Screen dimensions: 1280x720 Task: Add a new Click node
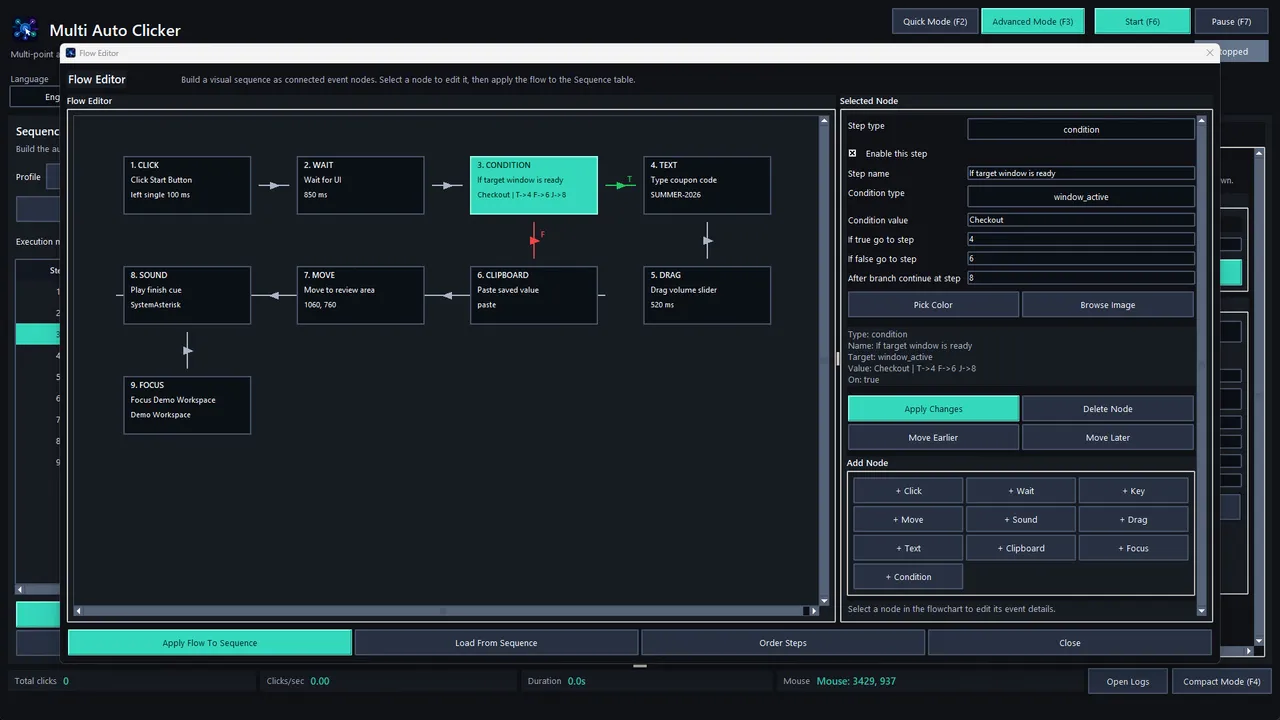pos(908,491)
